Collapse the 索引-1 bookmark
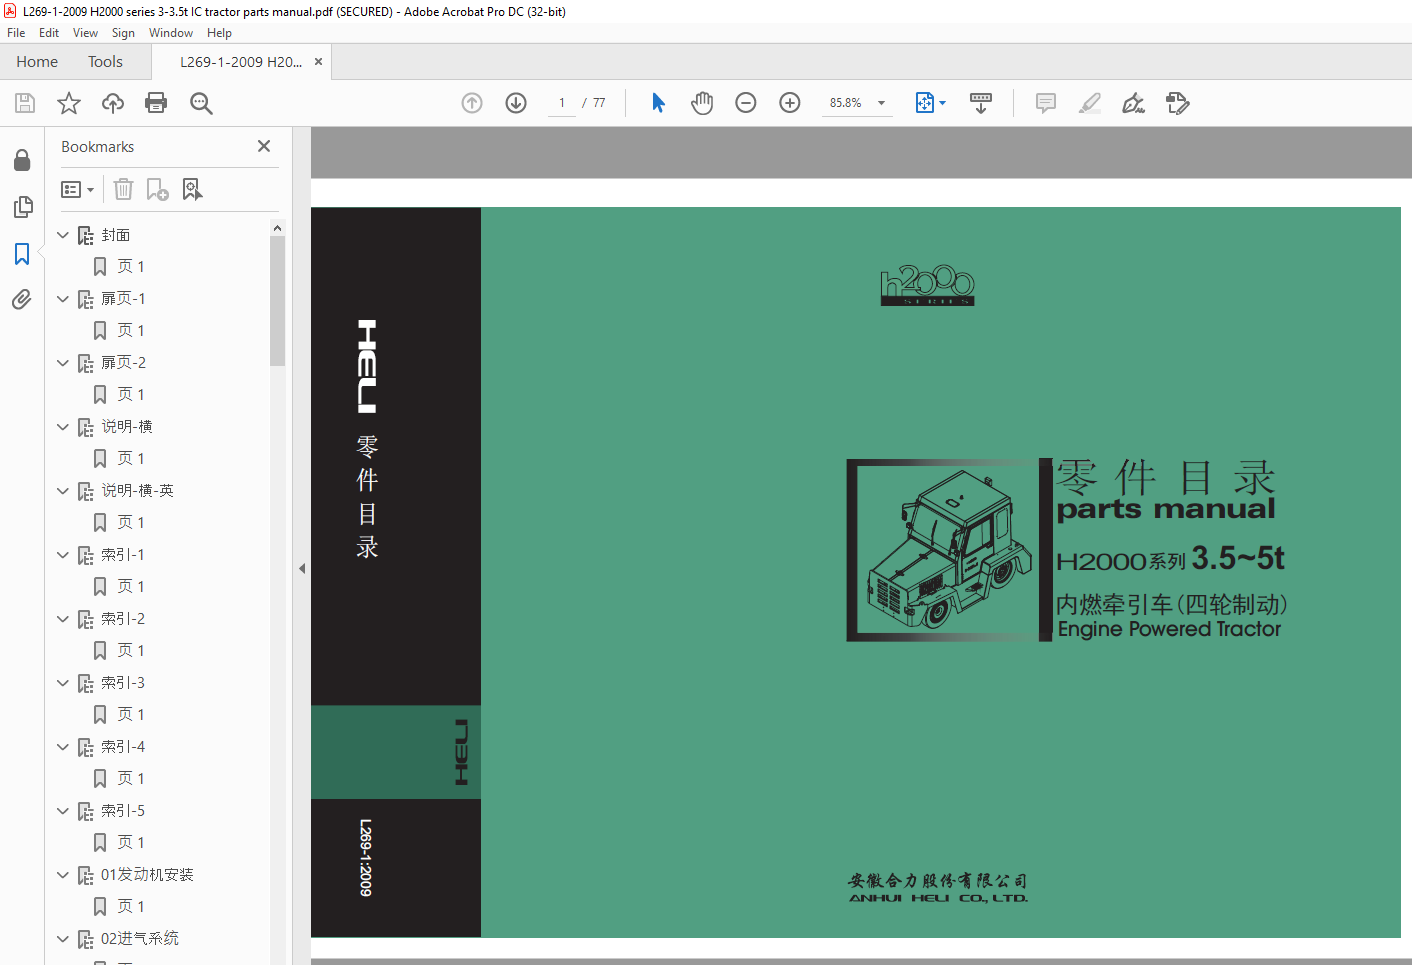Screen dimensions: 1412x965 (x=63, y=555)
